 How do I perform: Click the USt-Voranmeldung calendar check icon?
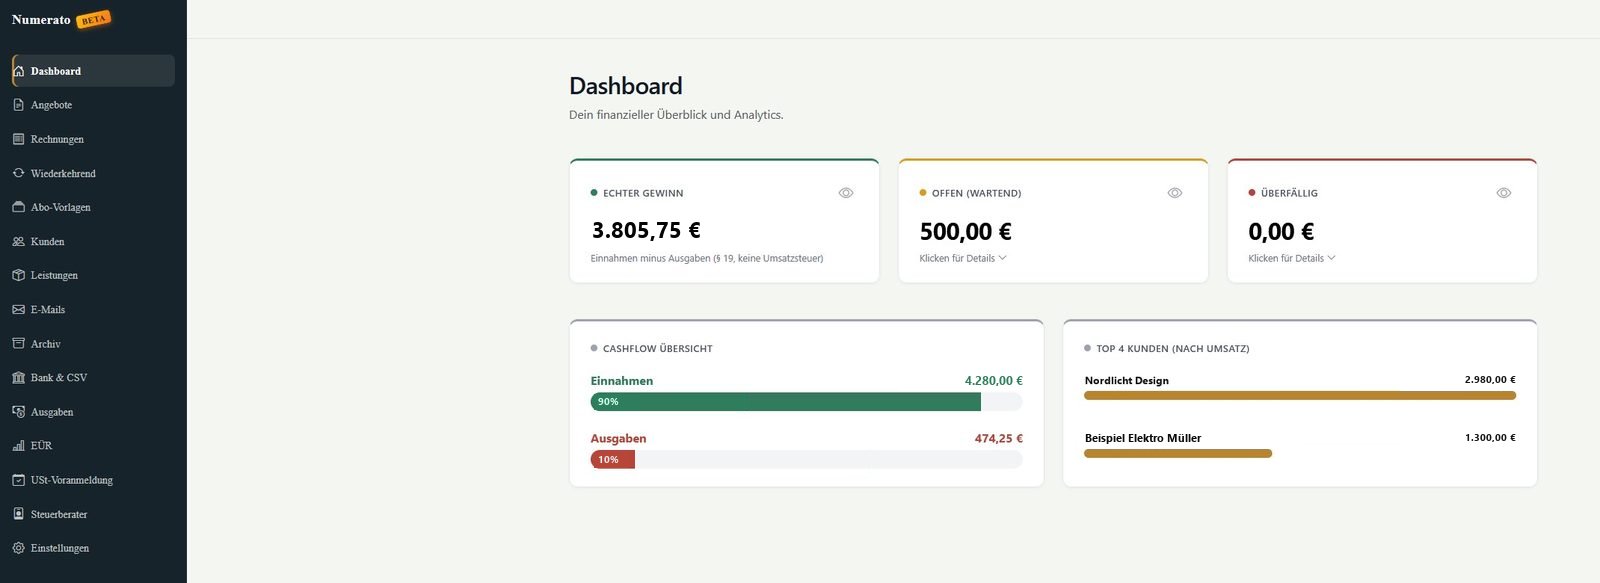[x=18, y=480]
